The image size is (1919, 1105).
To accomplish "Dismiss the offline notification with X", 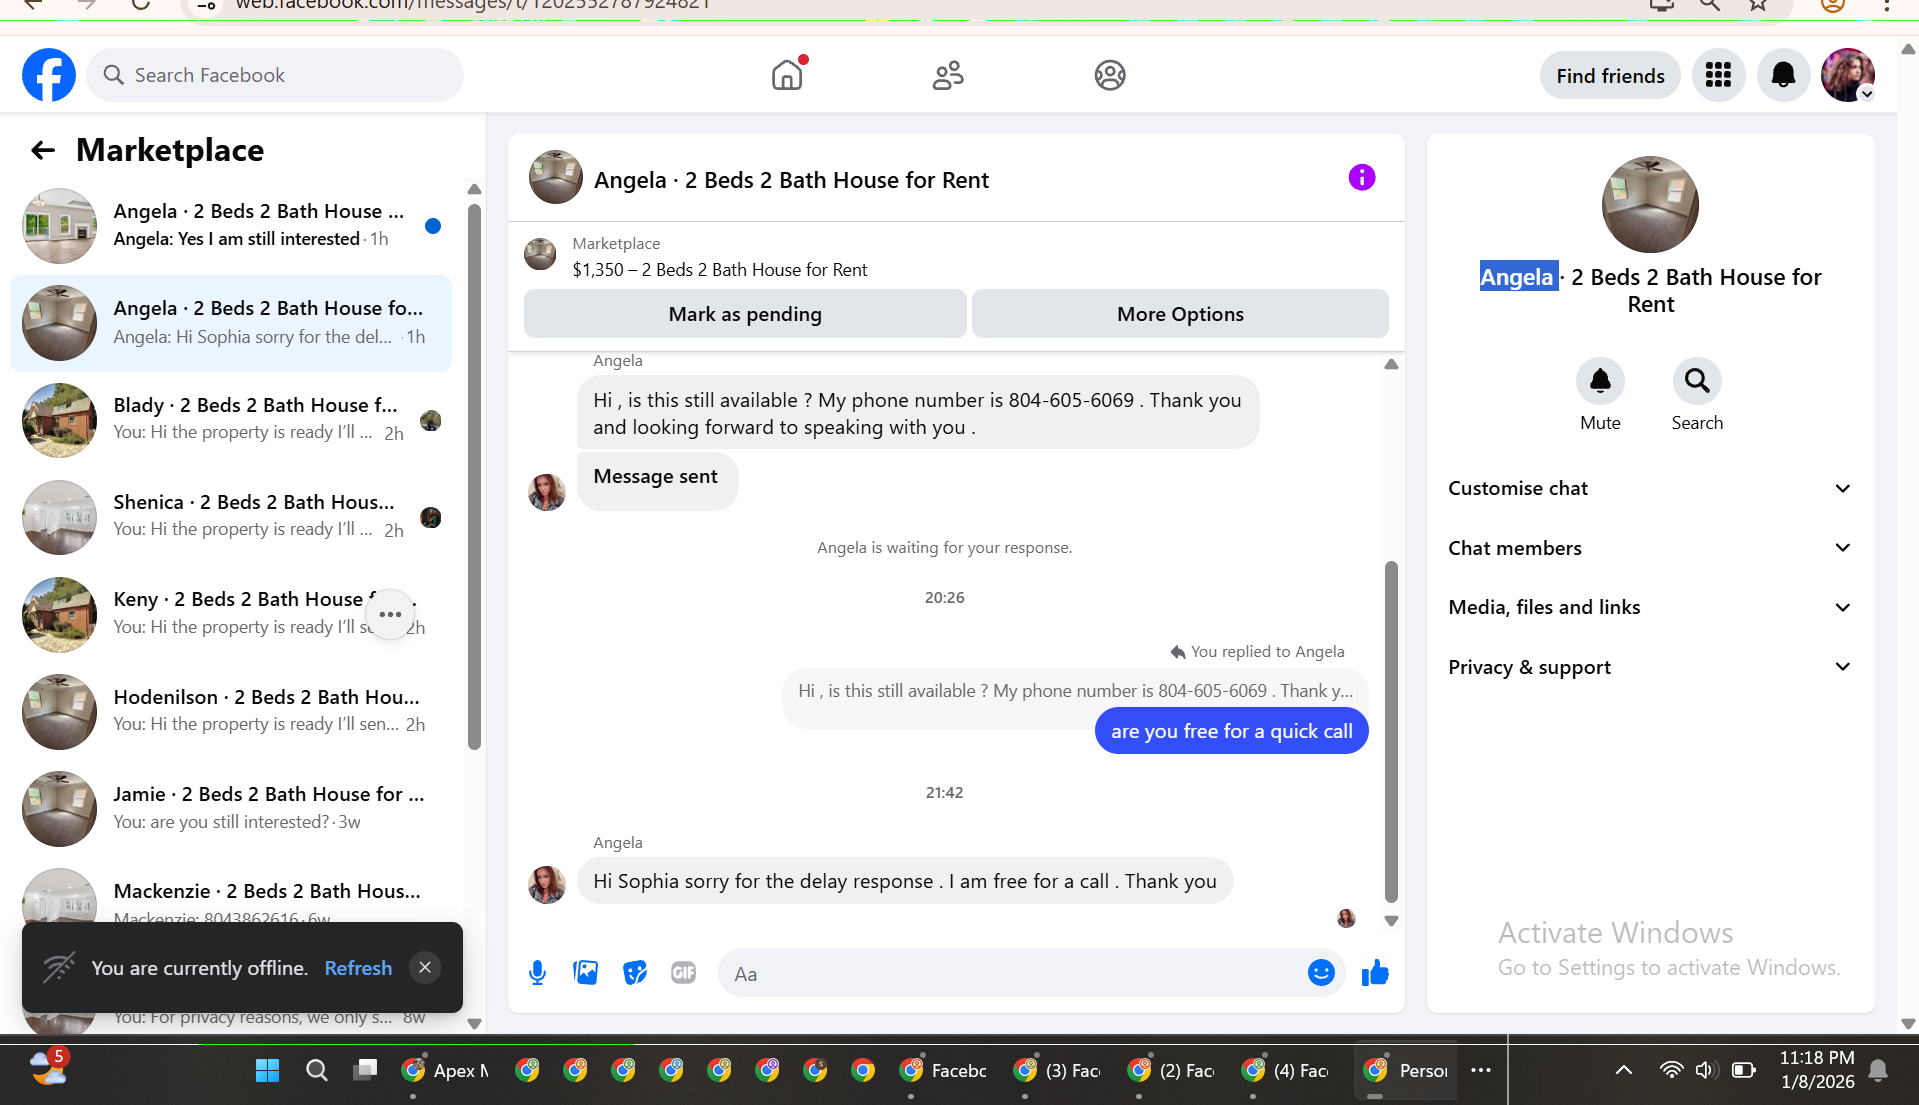I will pos(425,967).
